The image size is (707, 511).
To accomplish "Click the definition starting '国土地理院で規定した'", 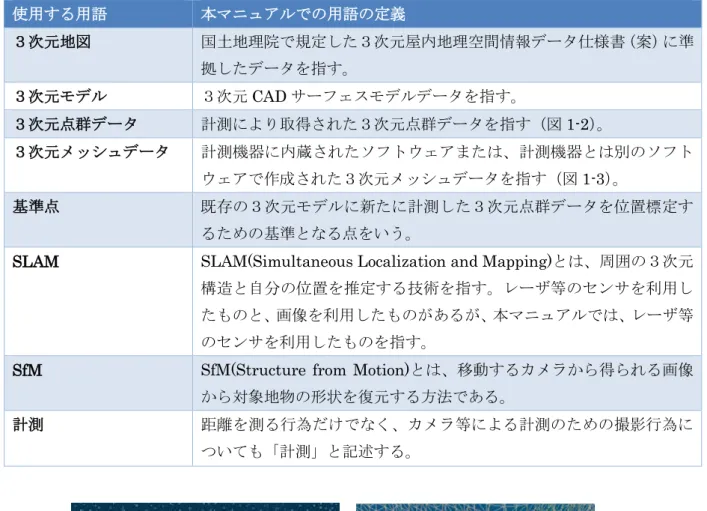I will pos(447,42).
